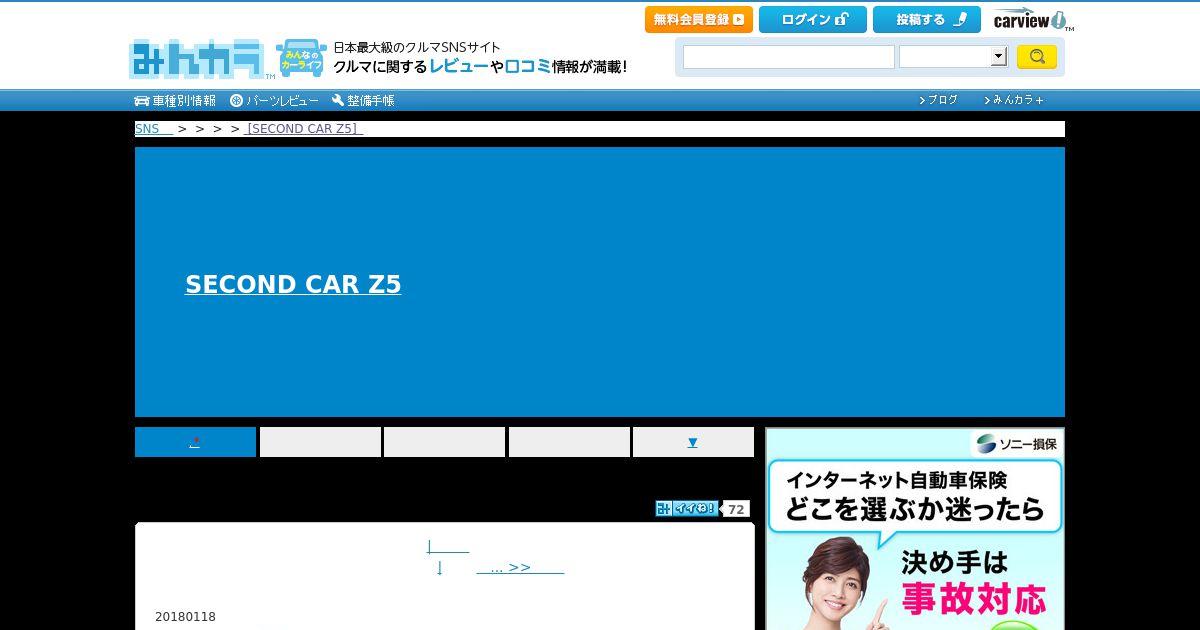Click the tagline 日本最大級のクルマSNSサイト
The height and width of the screenshot is (630, 1200).
417,47
